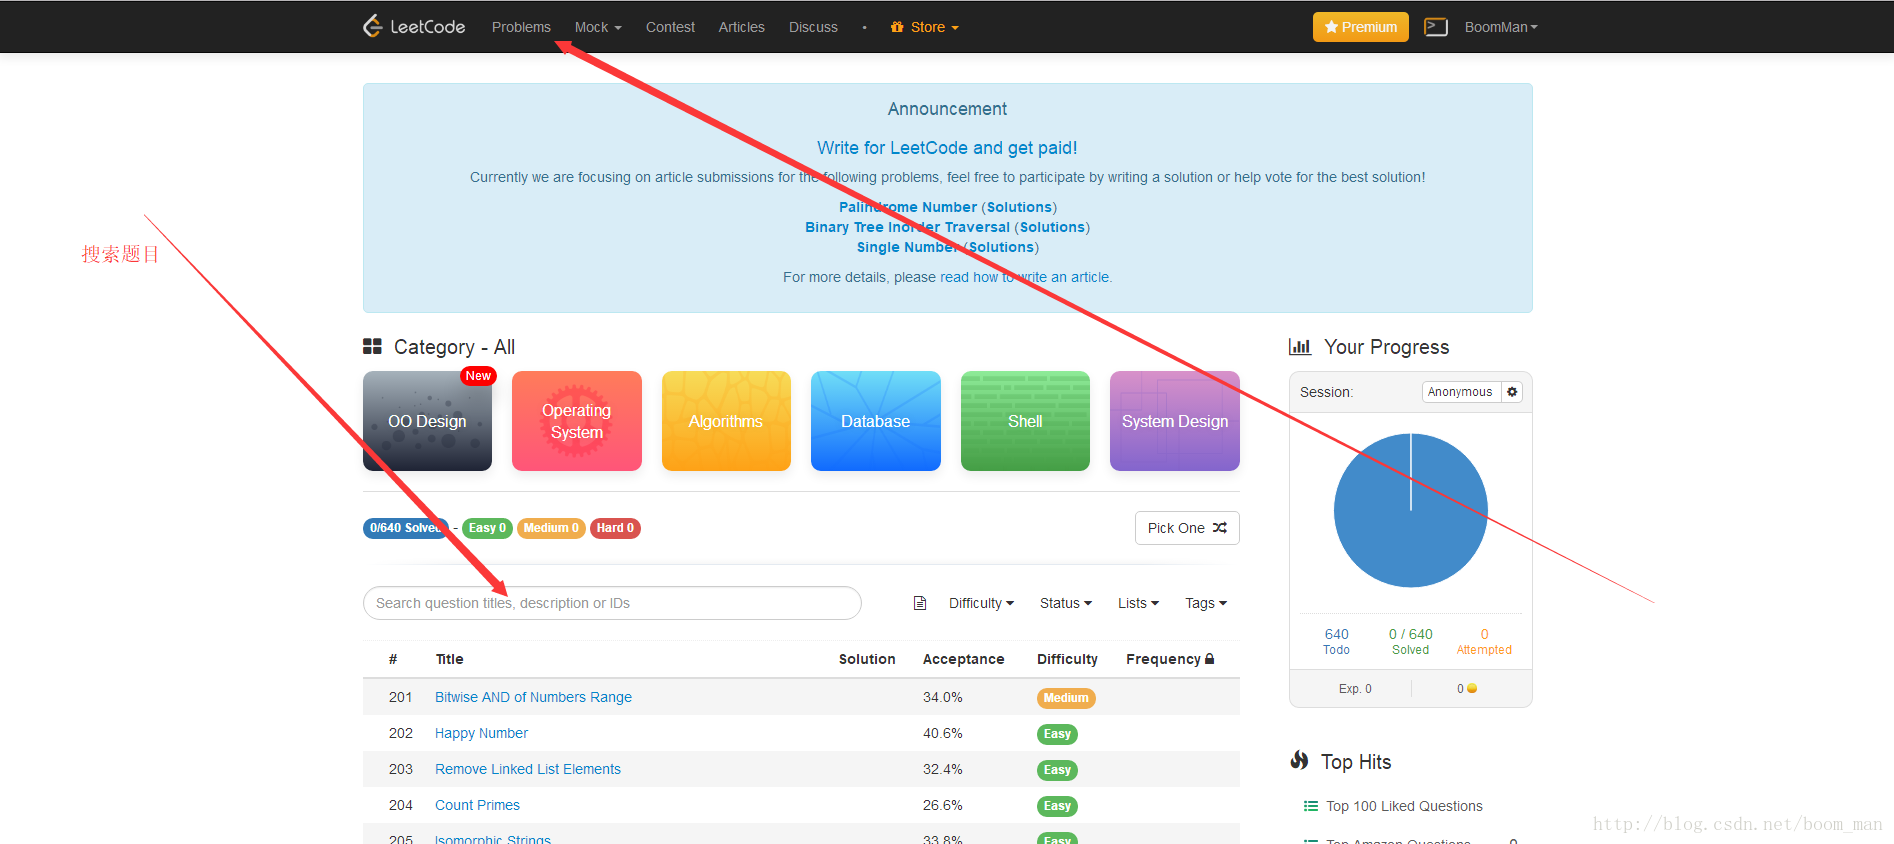1894x844 pixels.
Task: Open the BoomMan user menu
Action: tap(1501, 27)
